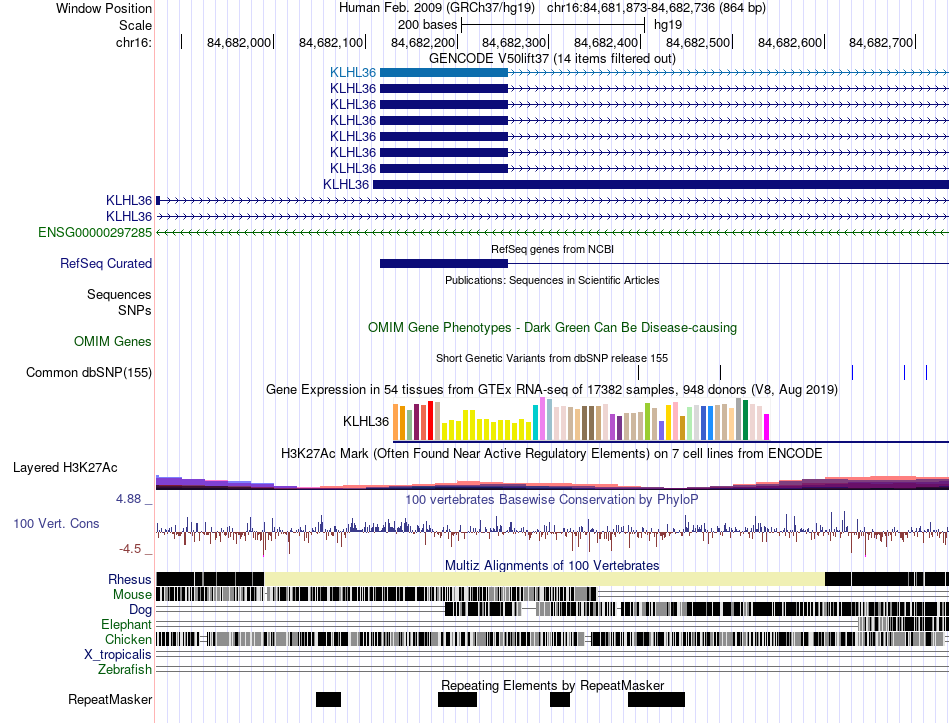Open GENCODE V50lift37 track title
950x723 pixels.
[x=552, y=59]
